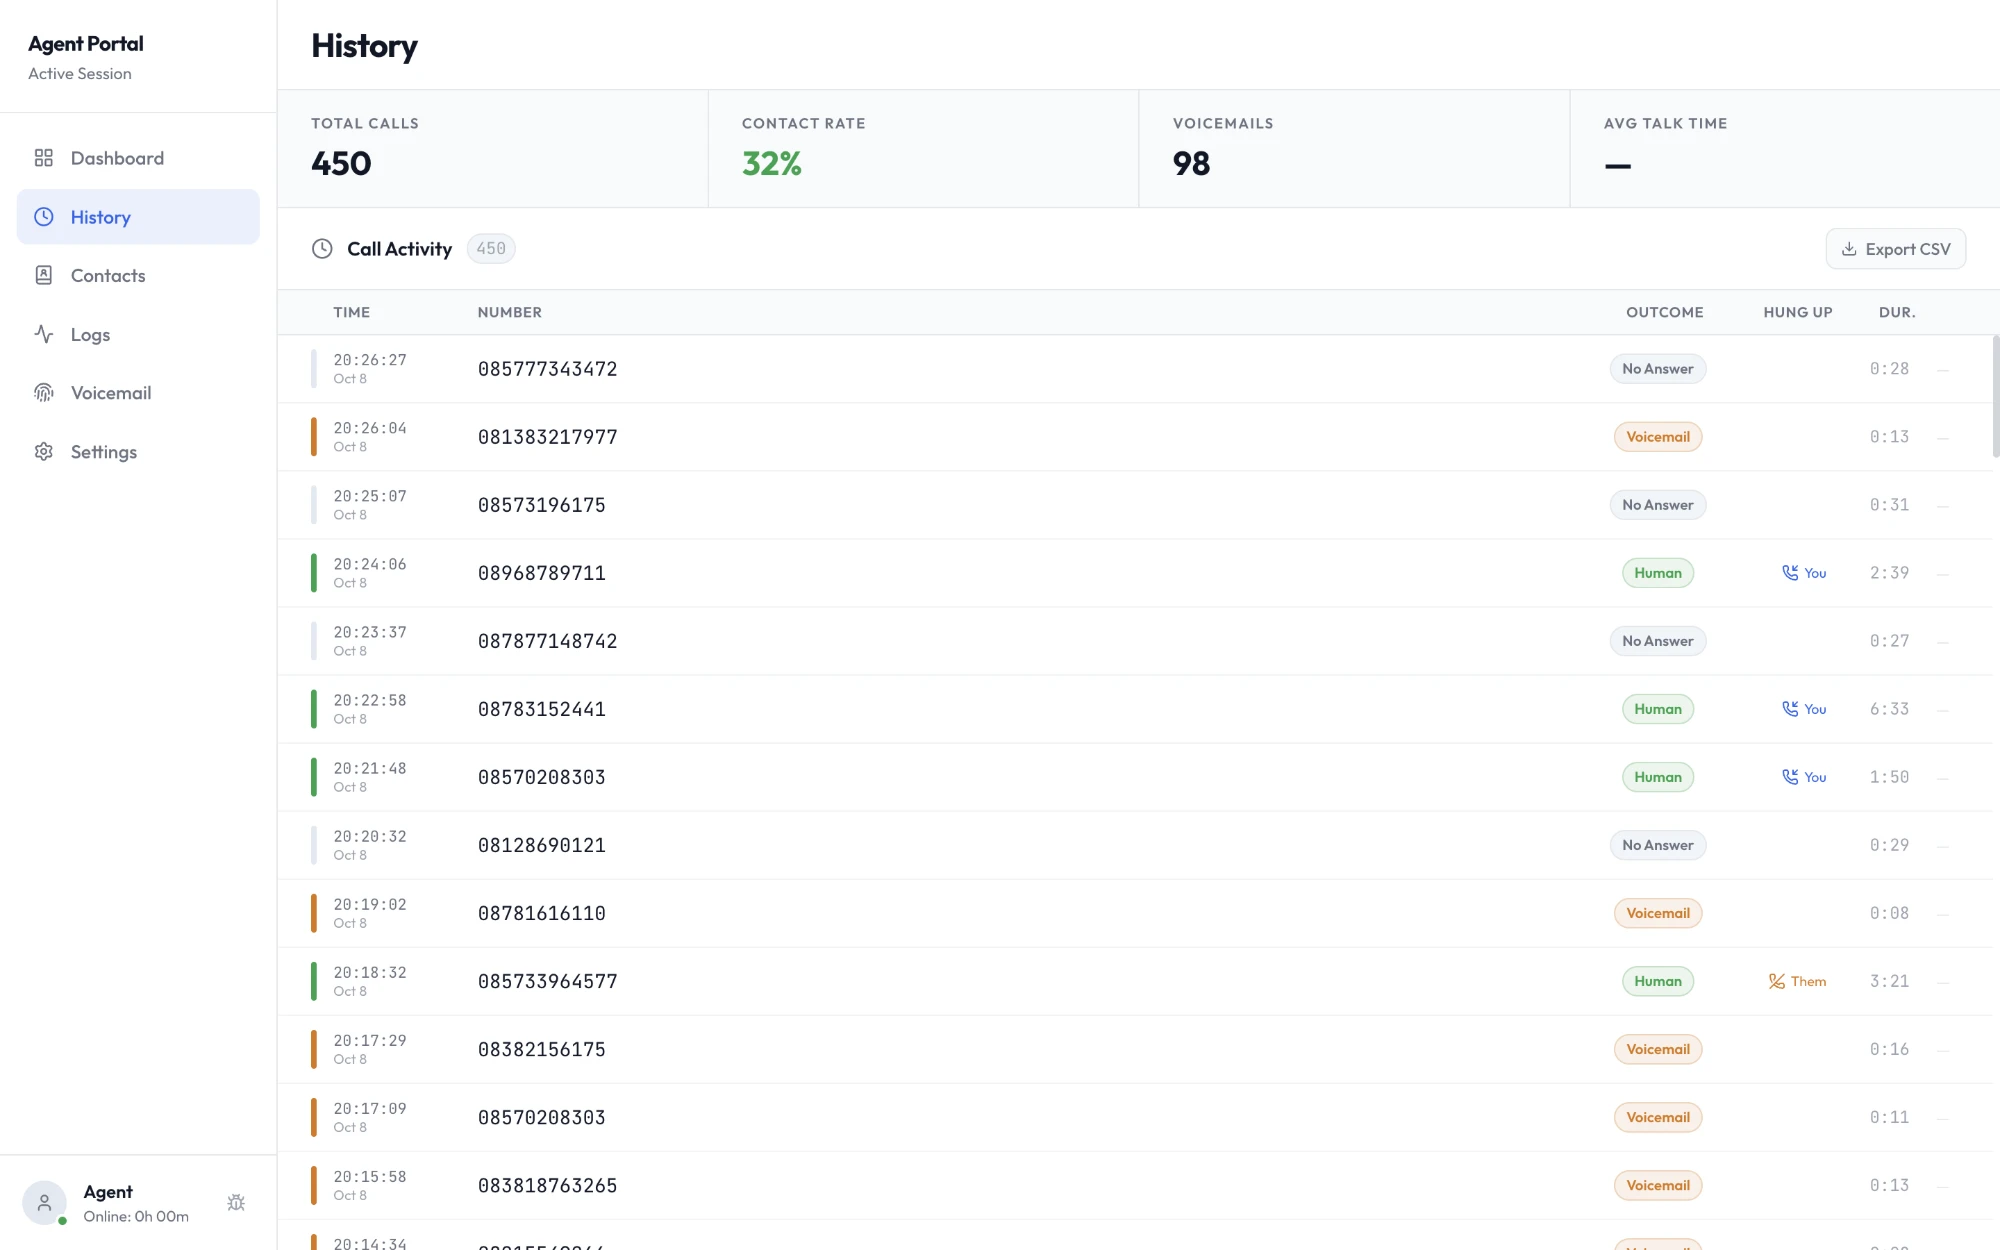The image size is (2000, 1250).
Task: Open the Logs section
Action: pos(138,334)
